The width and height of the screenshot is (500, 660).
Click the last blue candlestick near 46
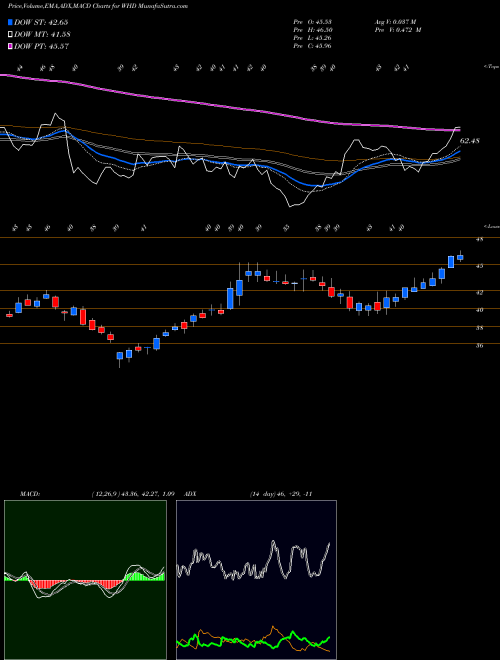(x=460, y=257)
